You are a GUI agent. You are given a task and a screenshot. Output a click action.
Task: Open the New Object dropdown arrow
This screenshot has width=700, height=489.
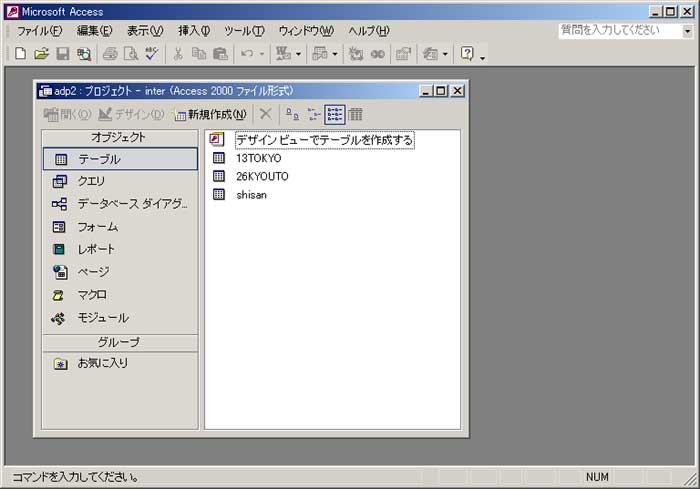tap(445, 54)
